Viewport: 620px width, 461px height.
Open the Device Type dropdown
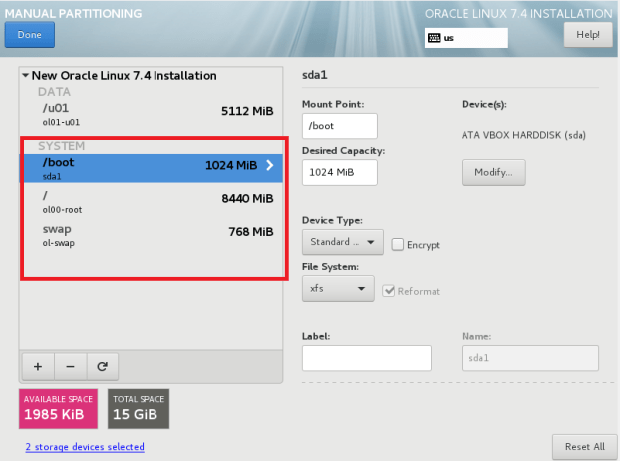click(342, 242)
